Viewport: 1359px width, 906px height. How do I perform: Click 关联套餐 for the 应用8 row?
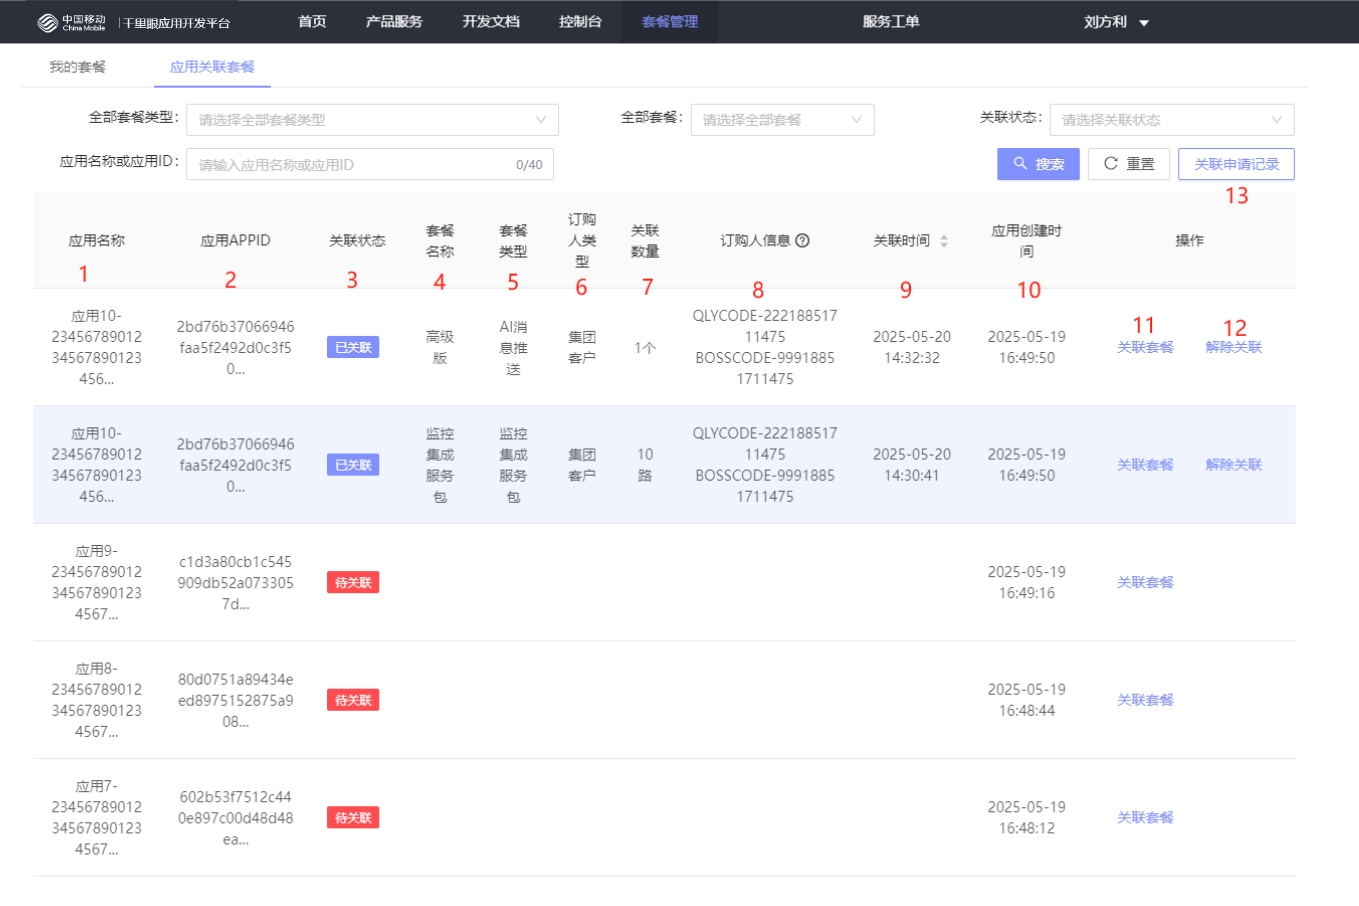1145,700
